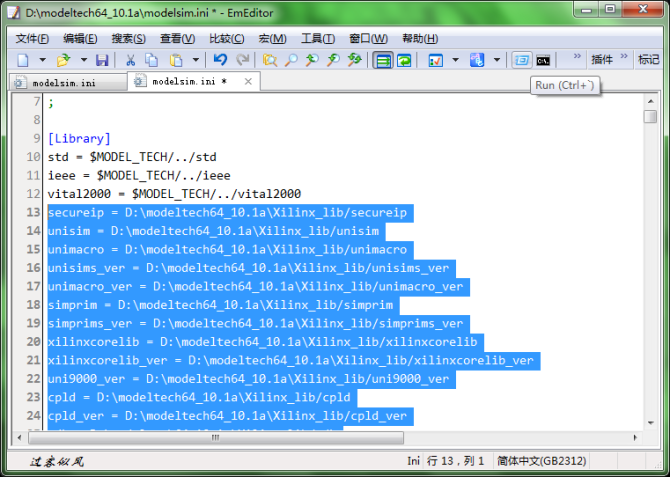Undo the last edit
670x477 pixels.
pyautogui.click(x=220, y=60)
